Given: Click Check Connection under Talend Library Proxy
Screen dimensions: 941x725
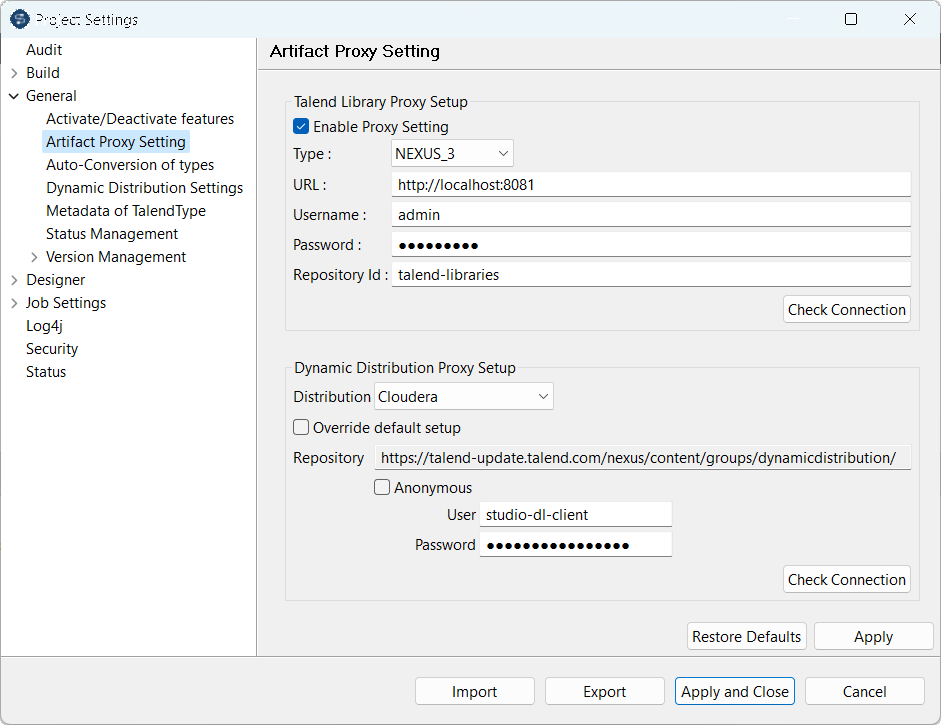Looking at the screenshot, I should (846, 310).
